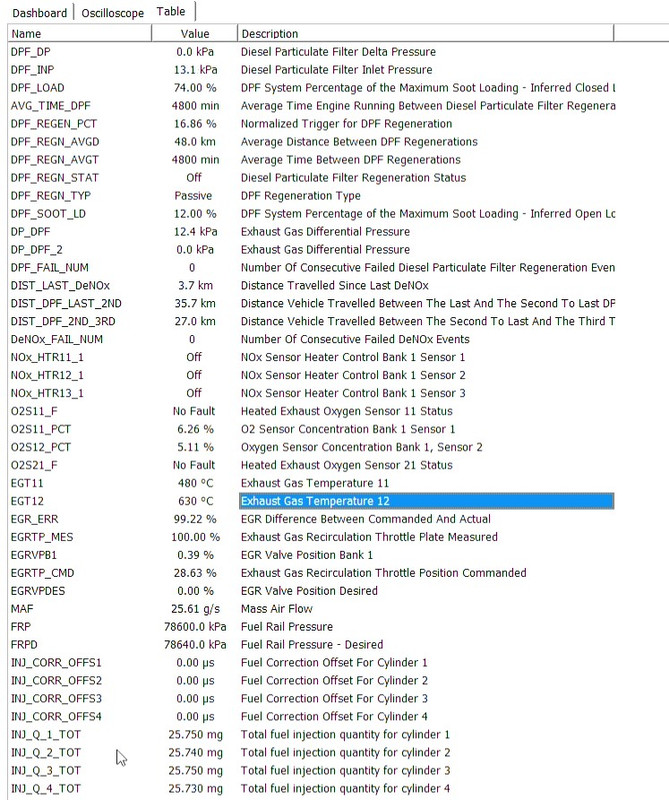This screenshot has width=669, height=800.
Task: Select the AVG_TIME_DPF row name
Action: [x=51, y=106]
